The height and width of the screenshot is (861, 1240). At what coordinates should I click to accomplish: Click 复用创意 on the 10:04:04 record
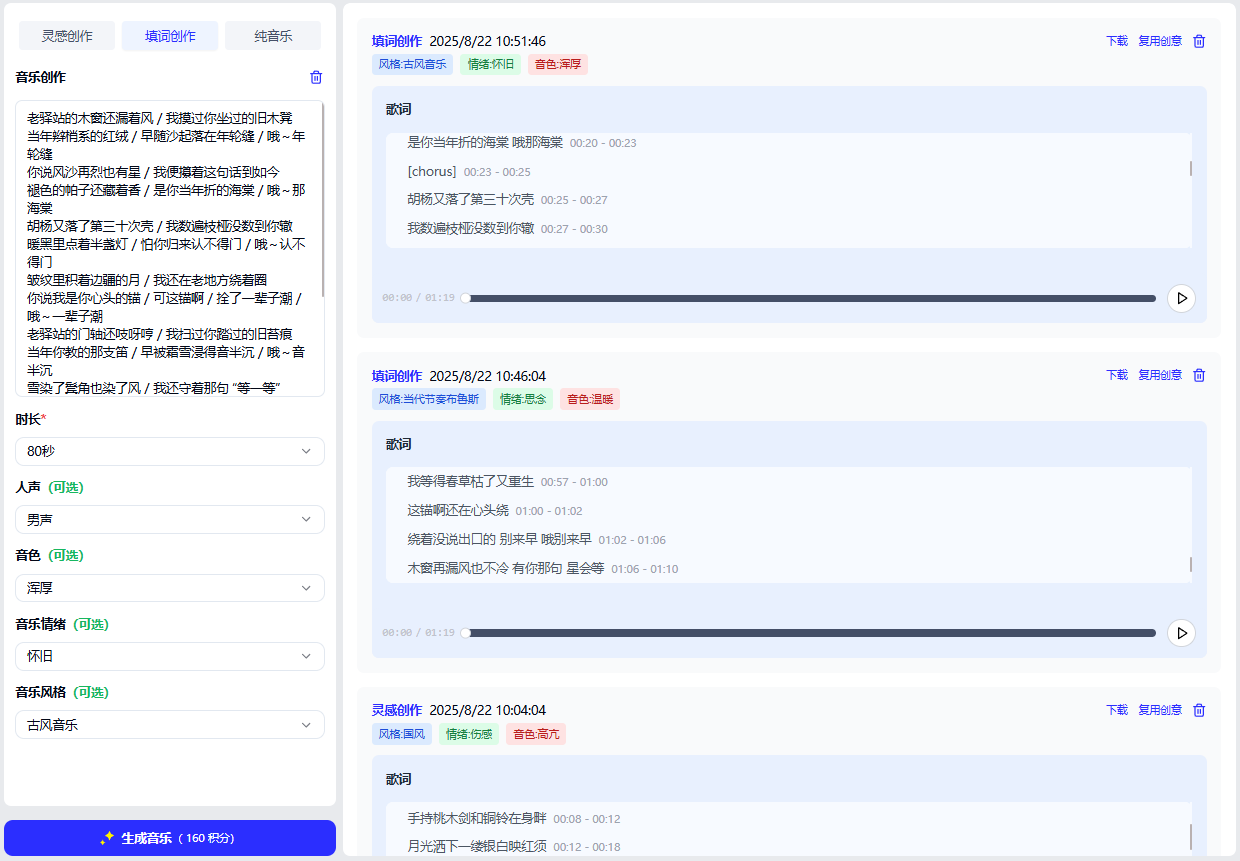(1160, 710)
